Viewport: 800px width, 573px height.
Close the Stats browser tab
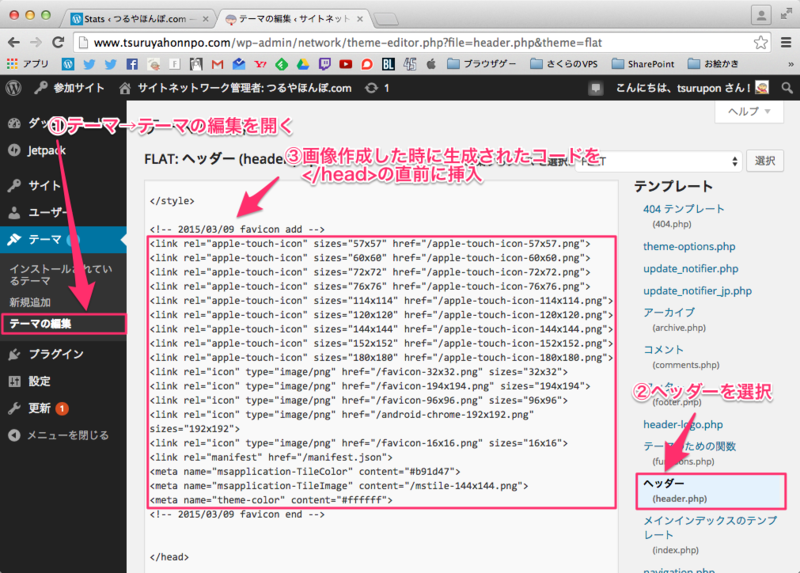(206, 19)
